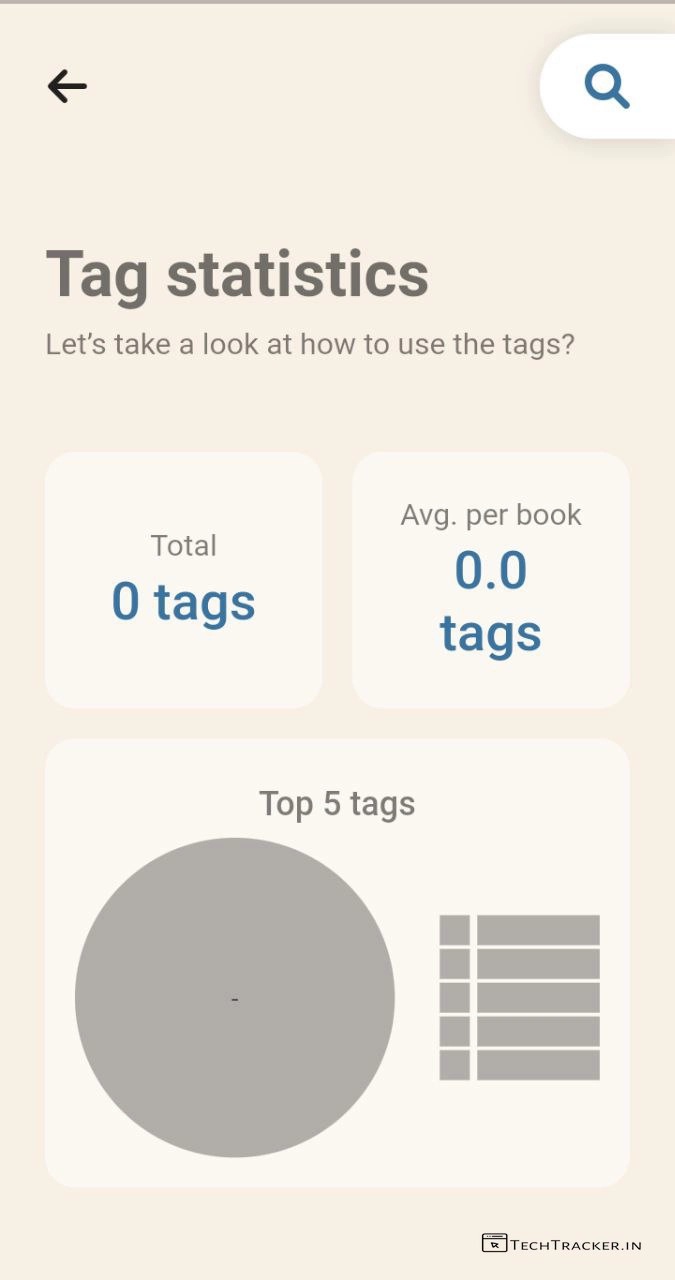Click the fifth legend label placeholder bar

(x=538, y=1065)
